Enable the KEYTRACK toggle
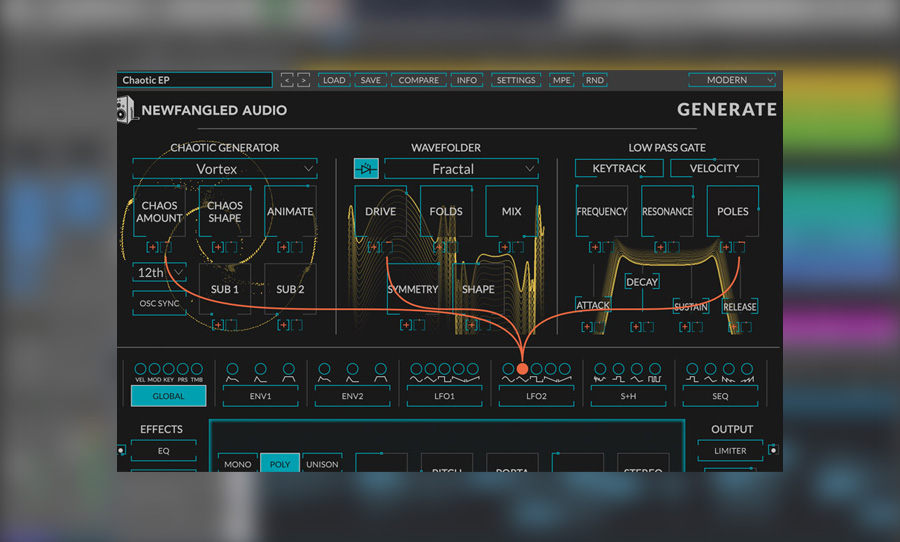Image resolution: width=900 pixels, height=542 pixels. [x=619, y=169]
